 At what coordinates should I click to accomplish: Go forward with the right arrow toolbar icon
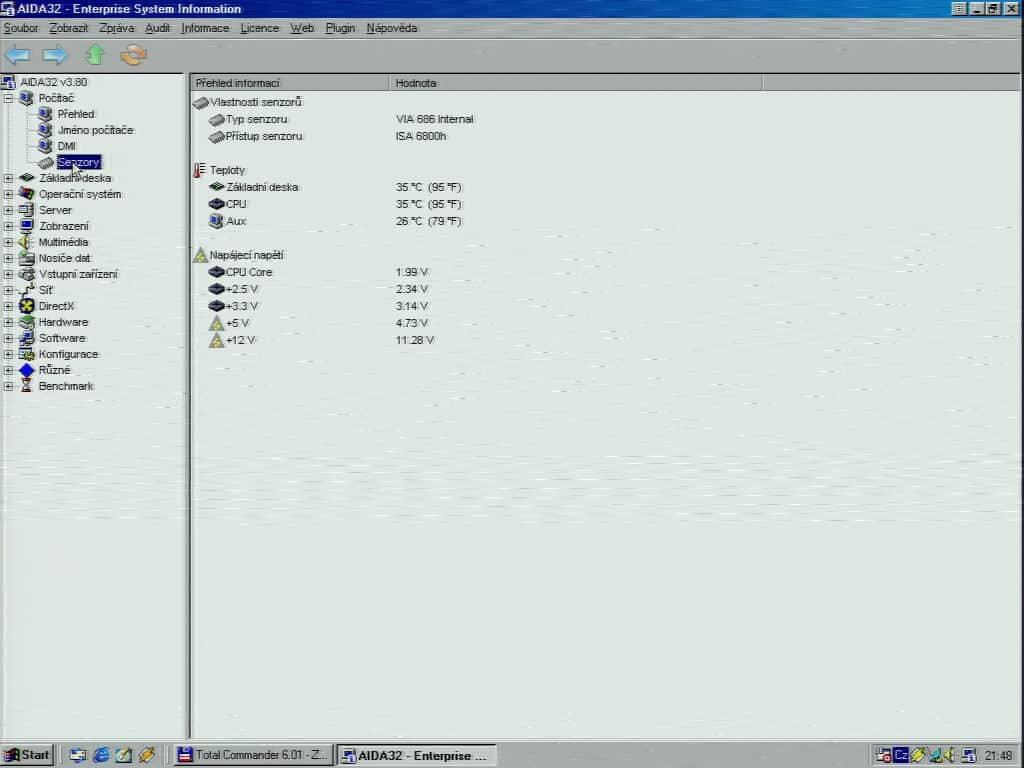coord(55,55)
